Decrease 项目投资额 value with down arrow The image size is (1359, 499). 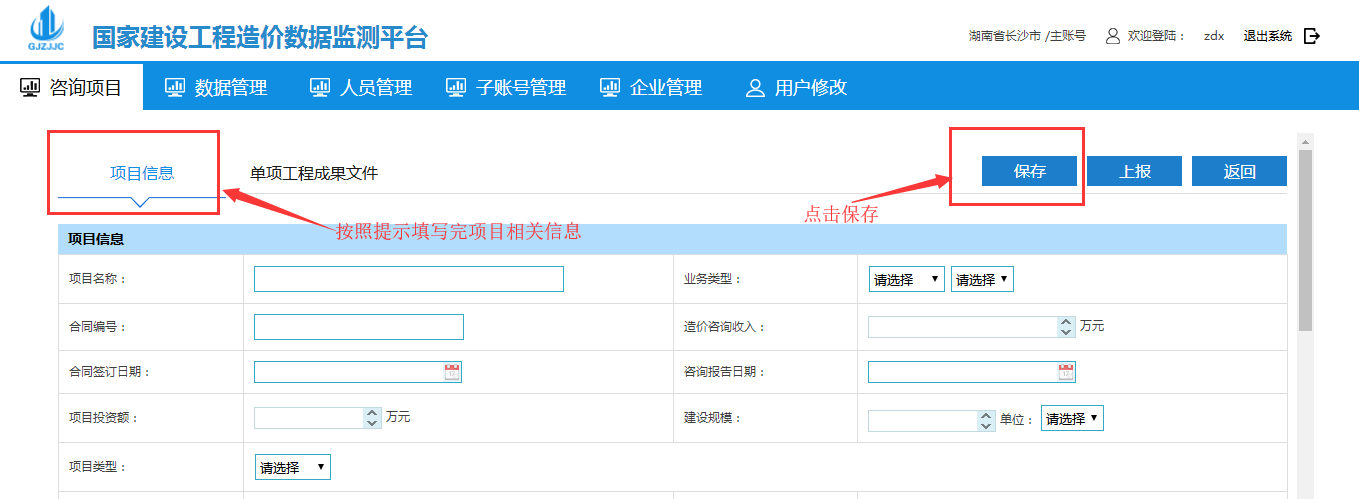[x=372, y=423]
